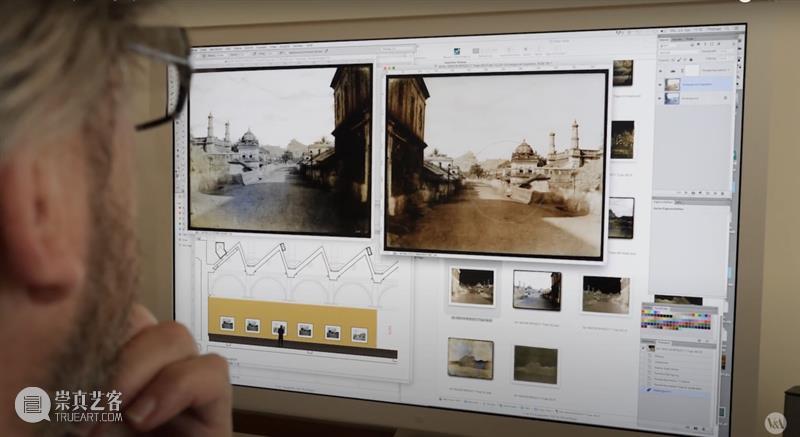Click the white layer mask on top layer

coord(692,70)
